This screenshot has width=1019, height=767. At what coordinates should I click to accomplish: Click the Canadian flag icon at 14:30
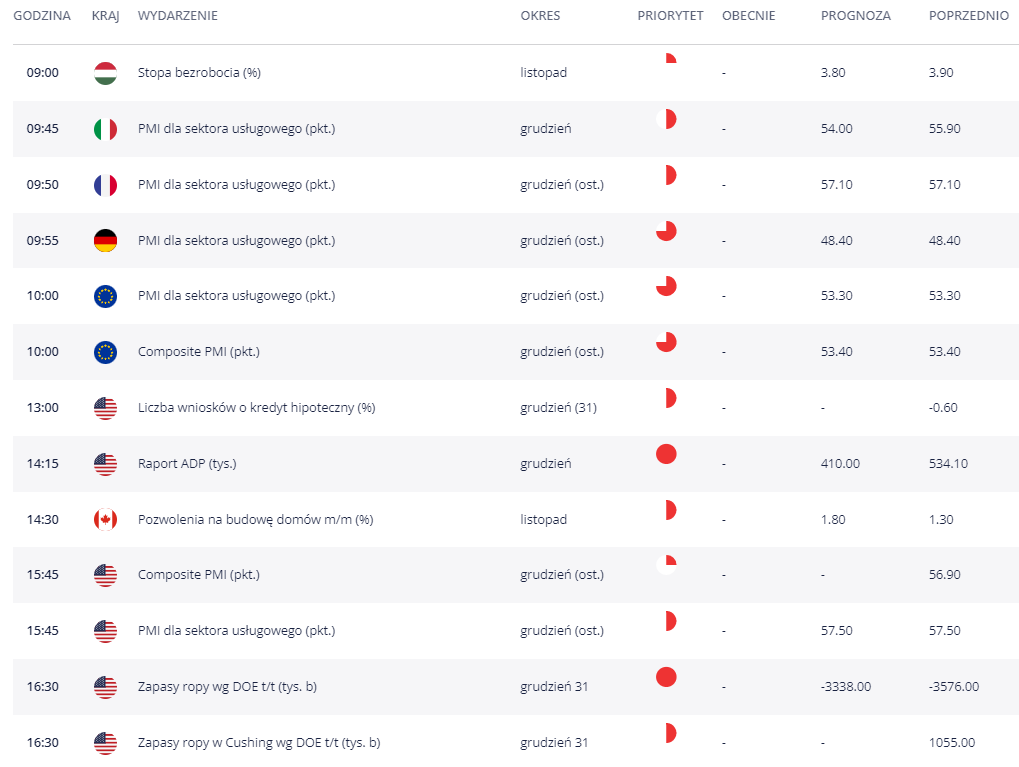[x=105, y=519]
